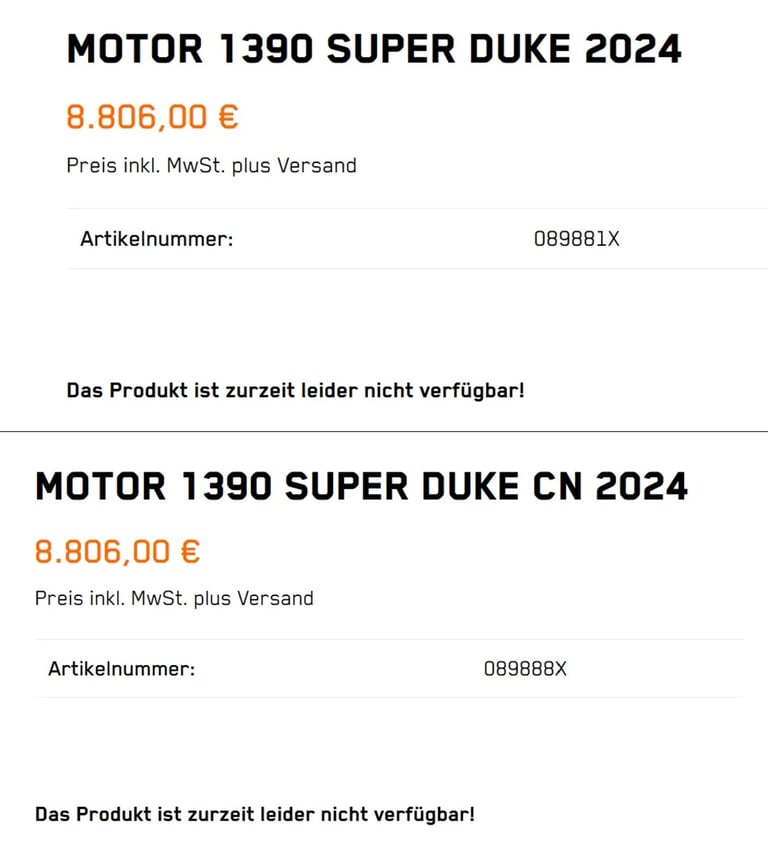The width and height of the screenshot is (768, 864).
Task: Click the word 'Versand' in the upper listing
Action: coord(317,165)
